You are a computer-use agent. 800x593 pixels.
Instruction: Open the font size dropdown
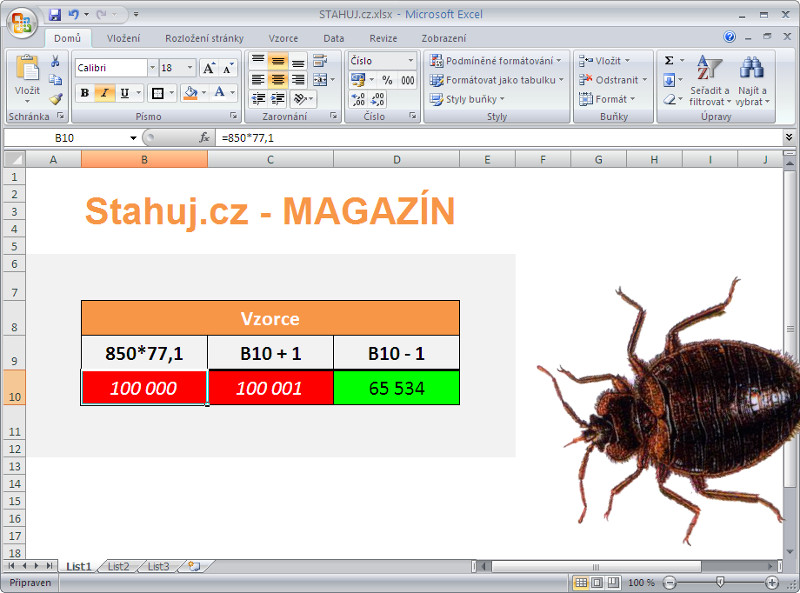(190, 68)
